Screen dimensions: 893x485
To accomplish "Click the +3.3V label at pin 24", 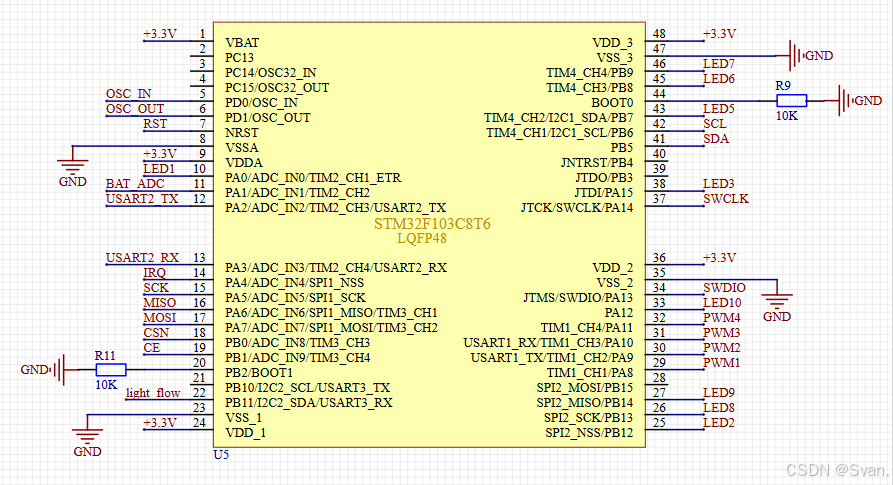I will [159, 423].
